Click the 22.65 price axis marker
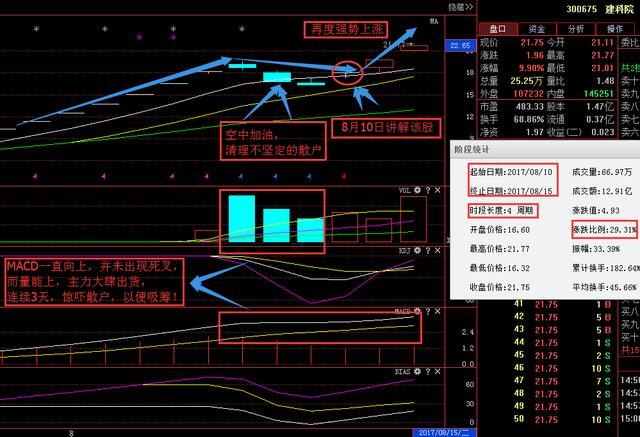This screenshot has height=437, width=640. pos(460,46)
